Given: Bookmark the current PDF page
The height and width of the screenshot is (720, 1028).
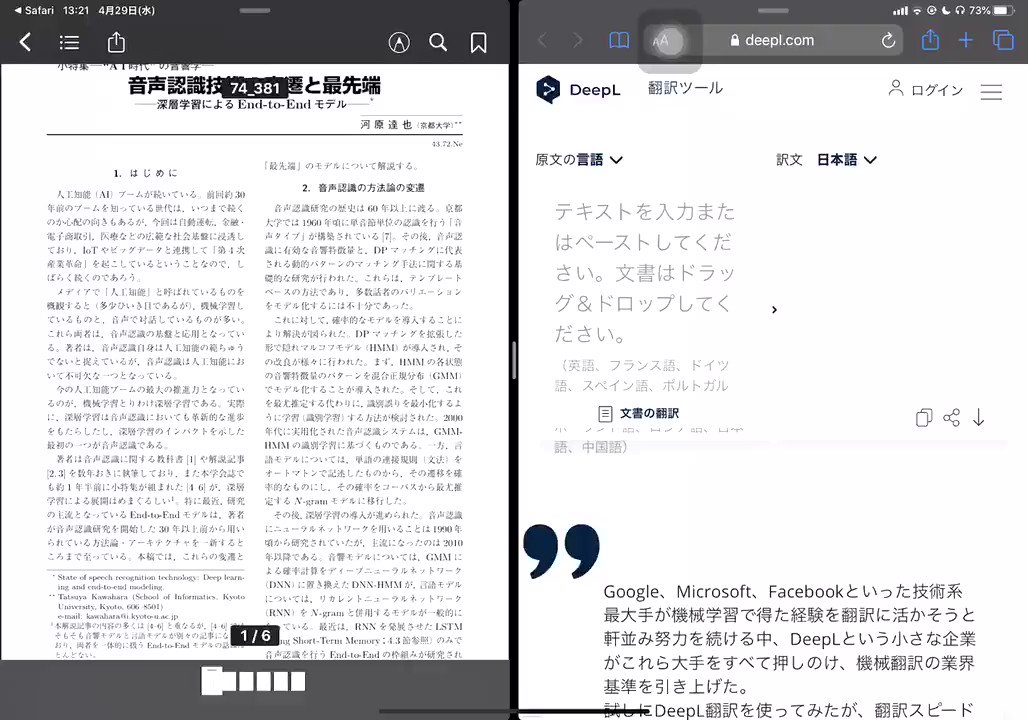Looking at the screenshot, I should (x=479, y=43).
